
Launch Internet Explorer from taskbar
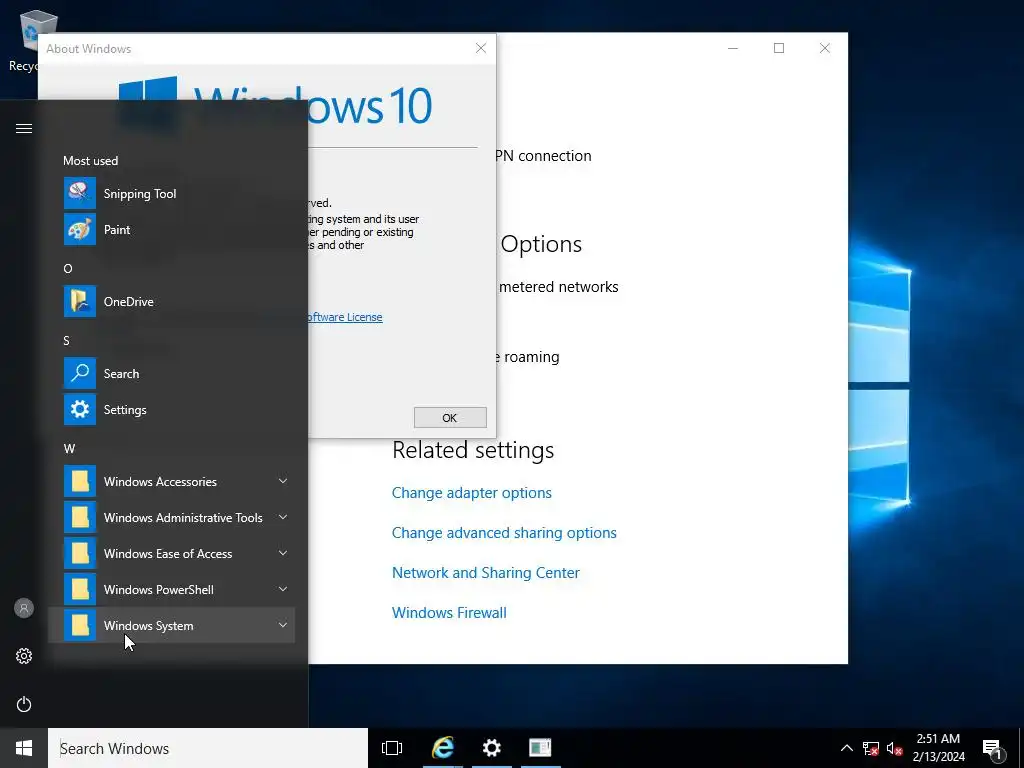(443, 748)
